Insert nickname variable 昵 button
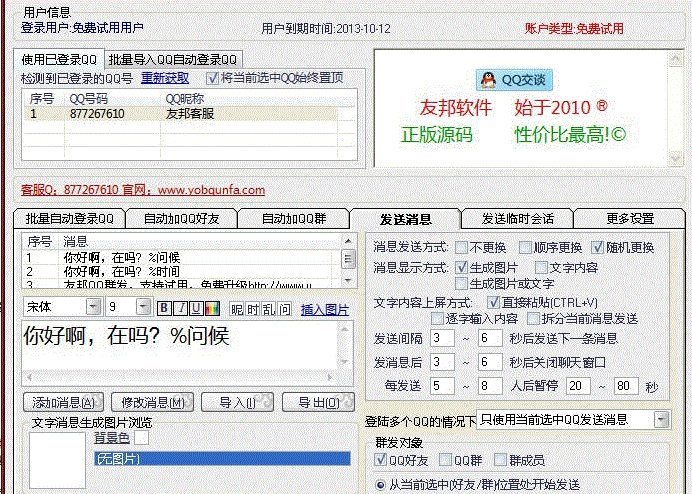692x494 pixels. point(237,309)
